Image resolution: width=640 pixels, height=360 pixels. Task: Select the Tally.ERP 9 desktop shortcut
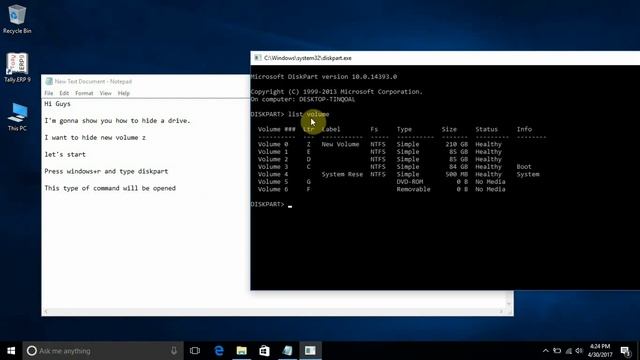17,68
